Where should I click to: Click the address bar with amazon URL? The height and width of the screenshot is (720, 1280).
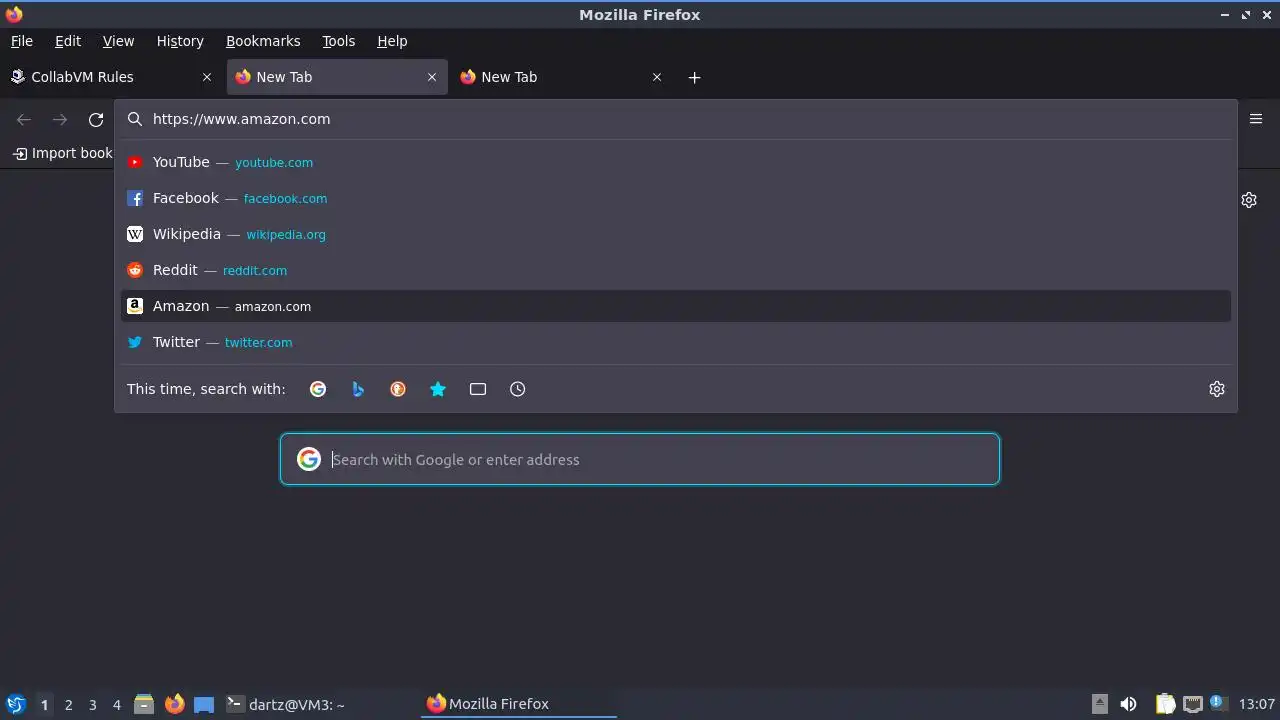[676, 119]
